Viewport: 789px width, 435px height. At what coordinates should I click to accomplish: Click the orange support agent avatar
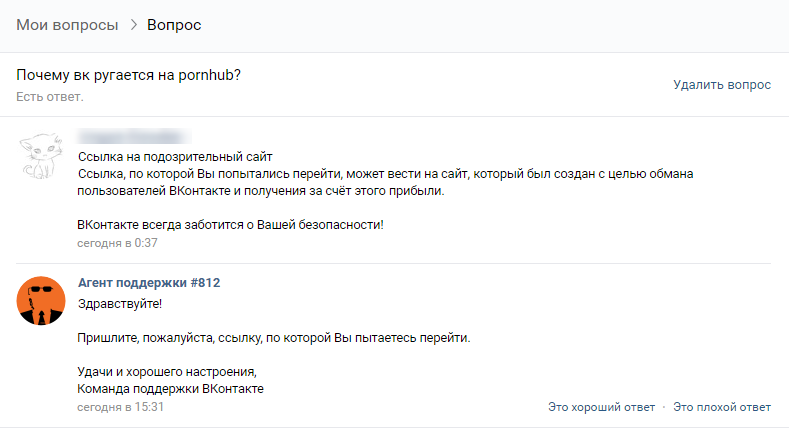coord(42,299)
